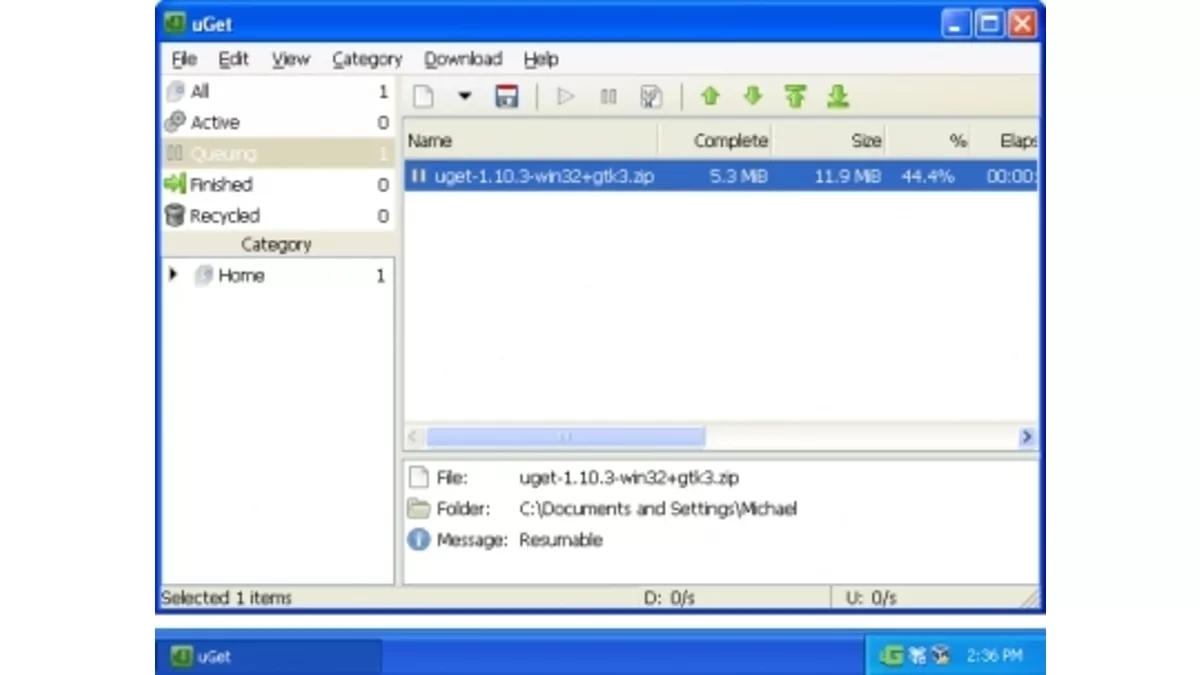Open download properties toolbar icon
The height and width of the screenshot is (675, 1200).
pyautogui.click(x=651, y=97)
